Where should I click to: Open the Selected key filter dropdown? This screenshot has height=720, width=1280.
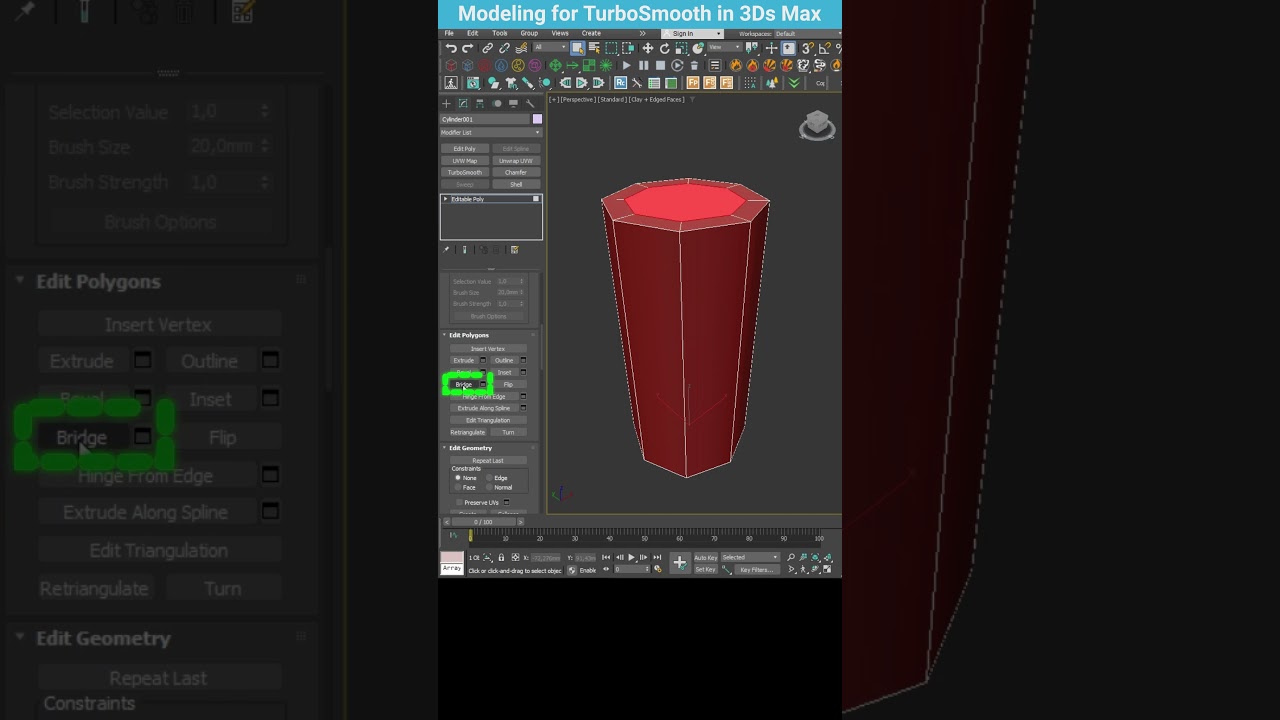750,557
